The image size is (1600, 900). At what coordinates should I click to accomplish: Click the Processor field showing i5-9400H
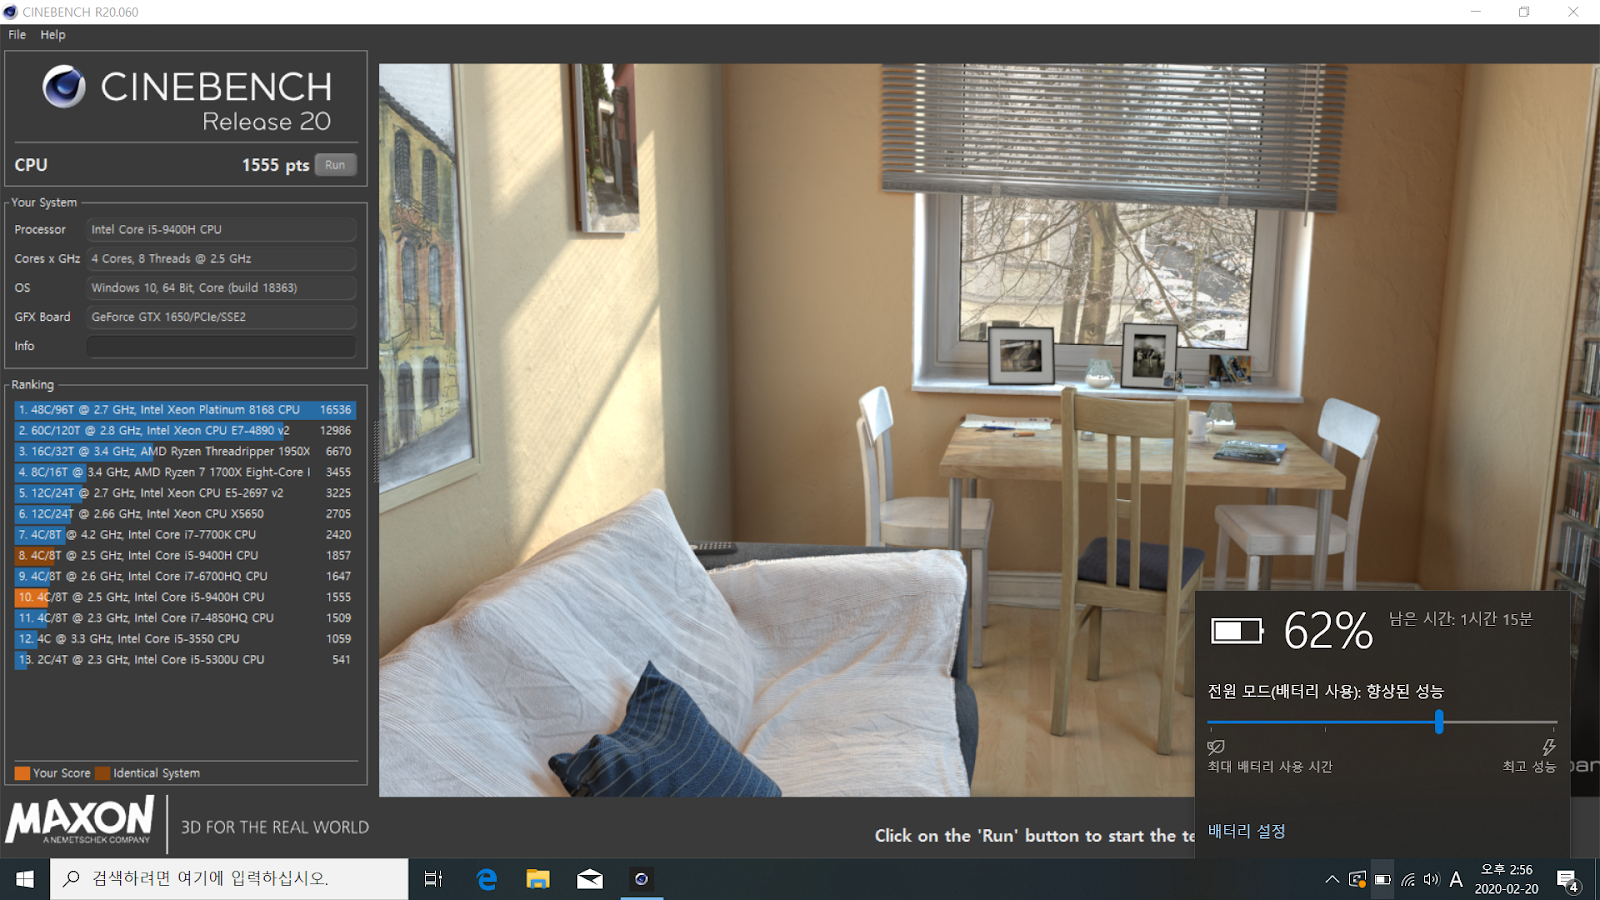tap(220, 229)
